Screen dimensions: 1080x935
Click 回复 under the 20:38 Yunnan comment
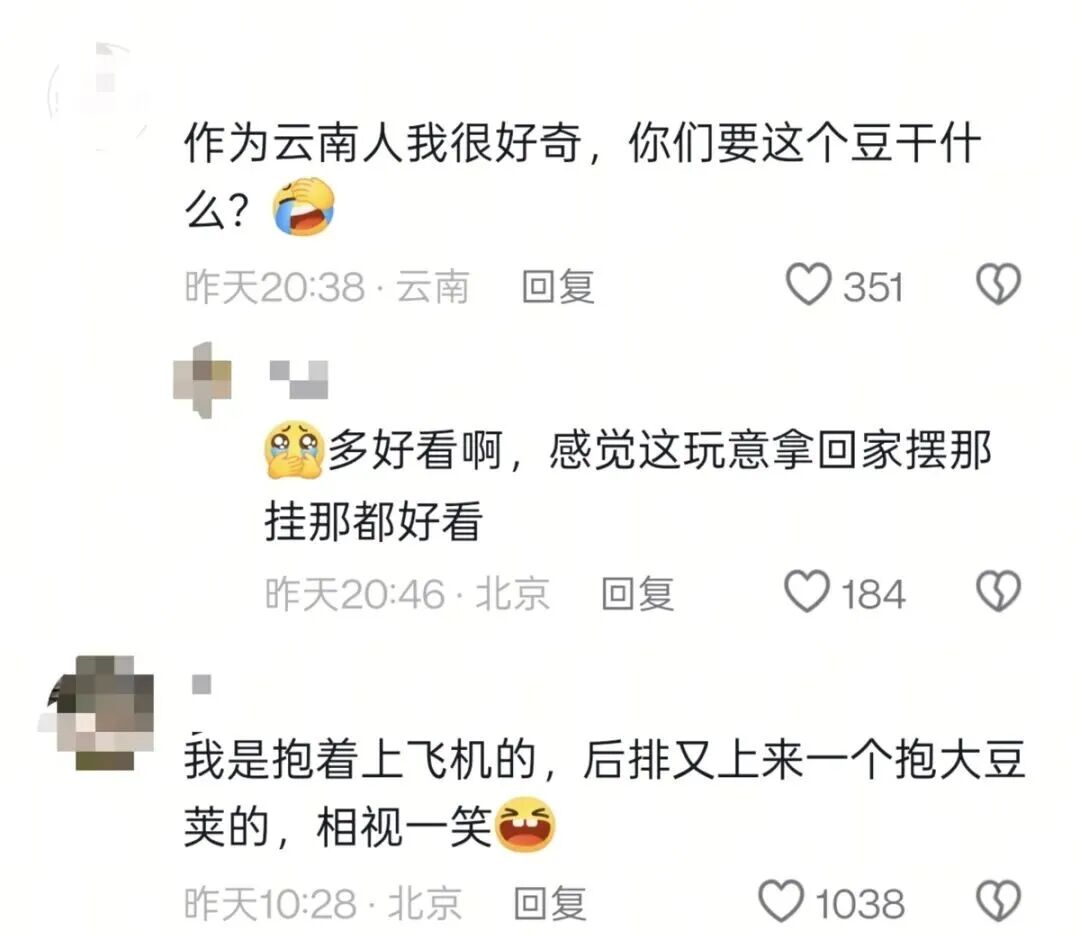[x=558, y=286]
